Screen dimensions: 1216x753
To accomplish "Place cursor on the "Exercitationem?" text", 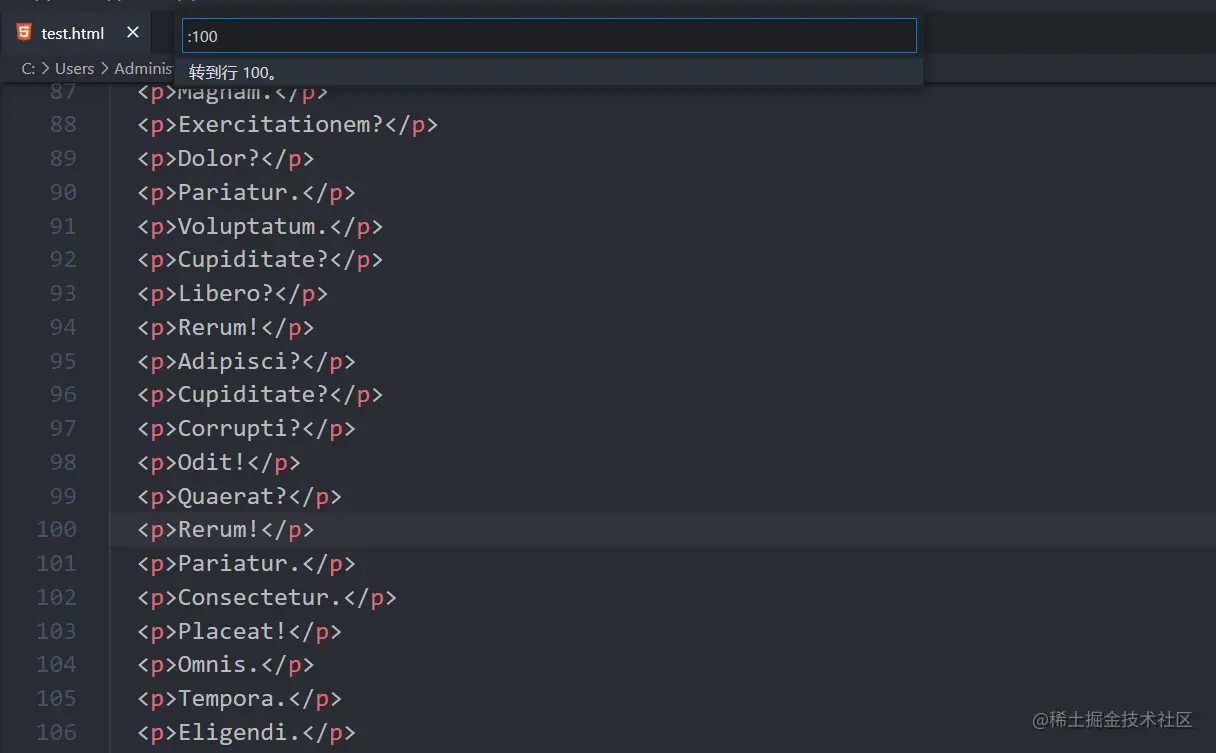I will coord(280,125).
